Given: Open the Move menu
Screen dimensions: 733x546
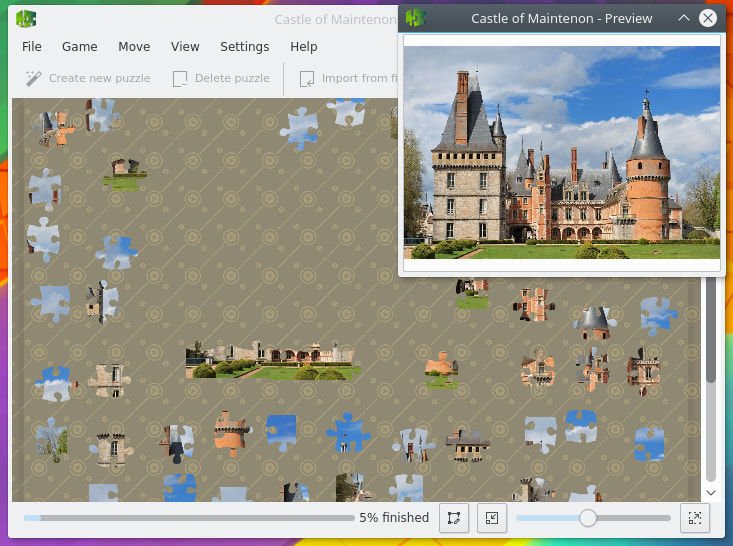Looking at the screenshot, I should [x=134, y=47].
